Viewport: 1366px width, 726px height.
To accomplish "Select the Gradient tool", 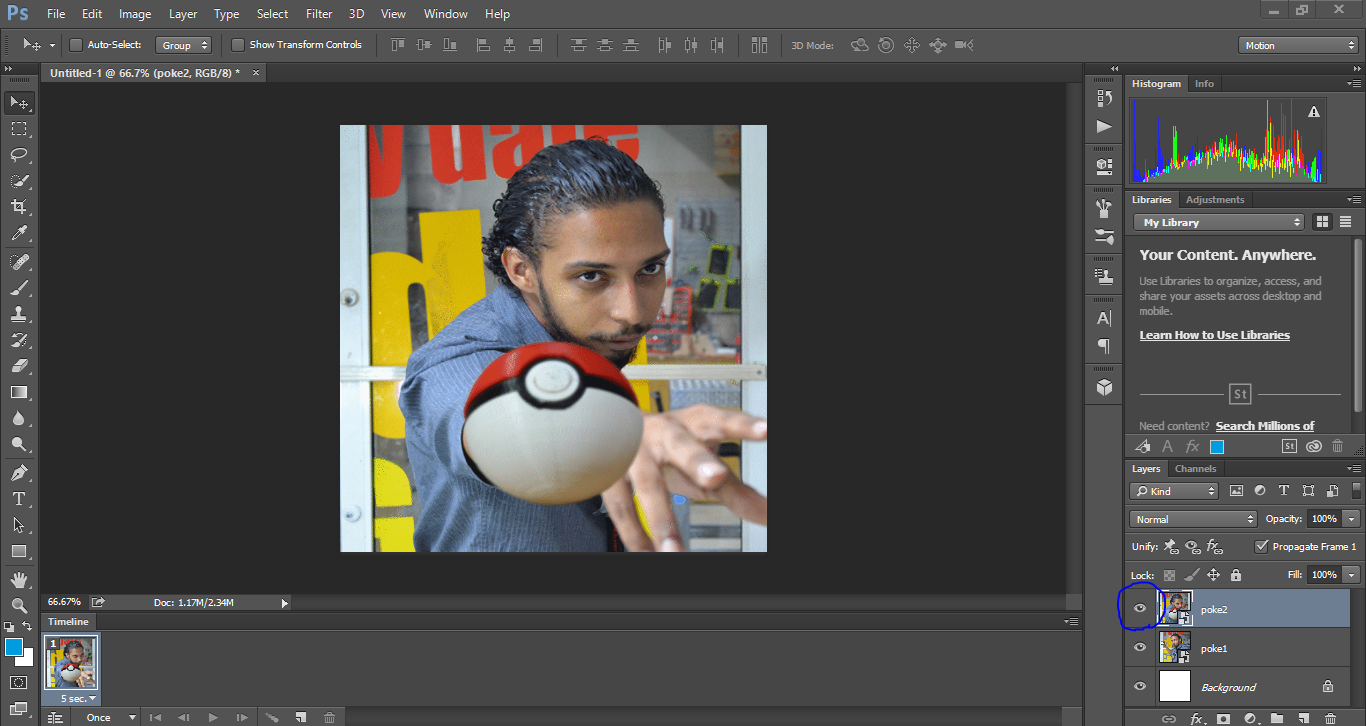I will [x=19, y=392].
